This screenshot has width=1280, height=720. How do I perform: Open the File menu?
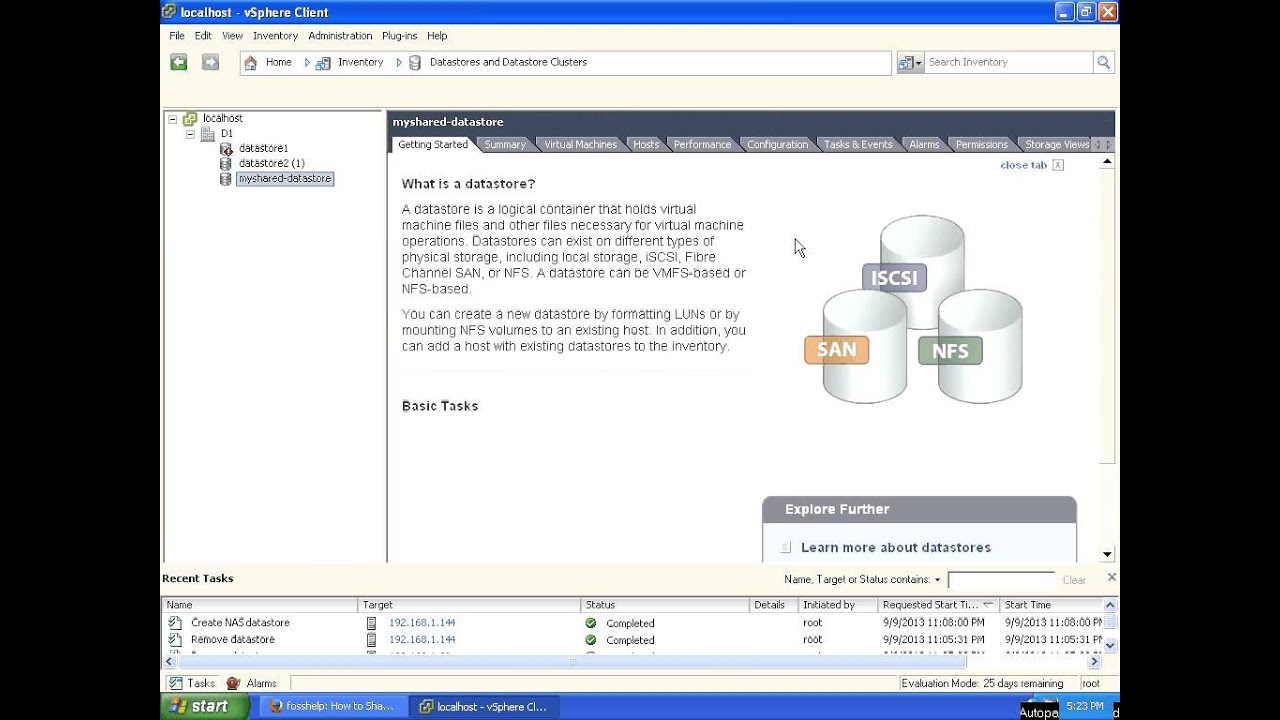pos(177,36)
